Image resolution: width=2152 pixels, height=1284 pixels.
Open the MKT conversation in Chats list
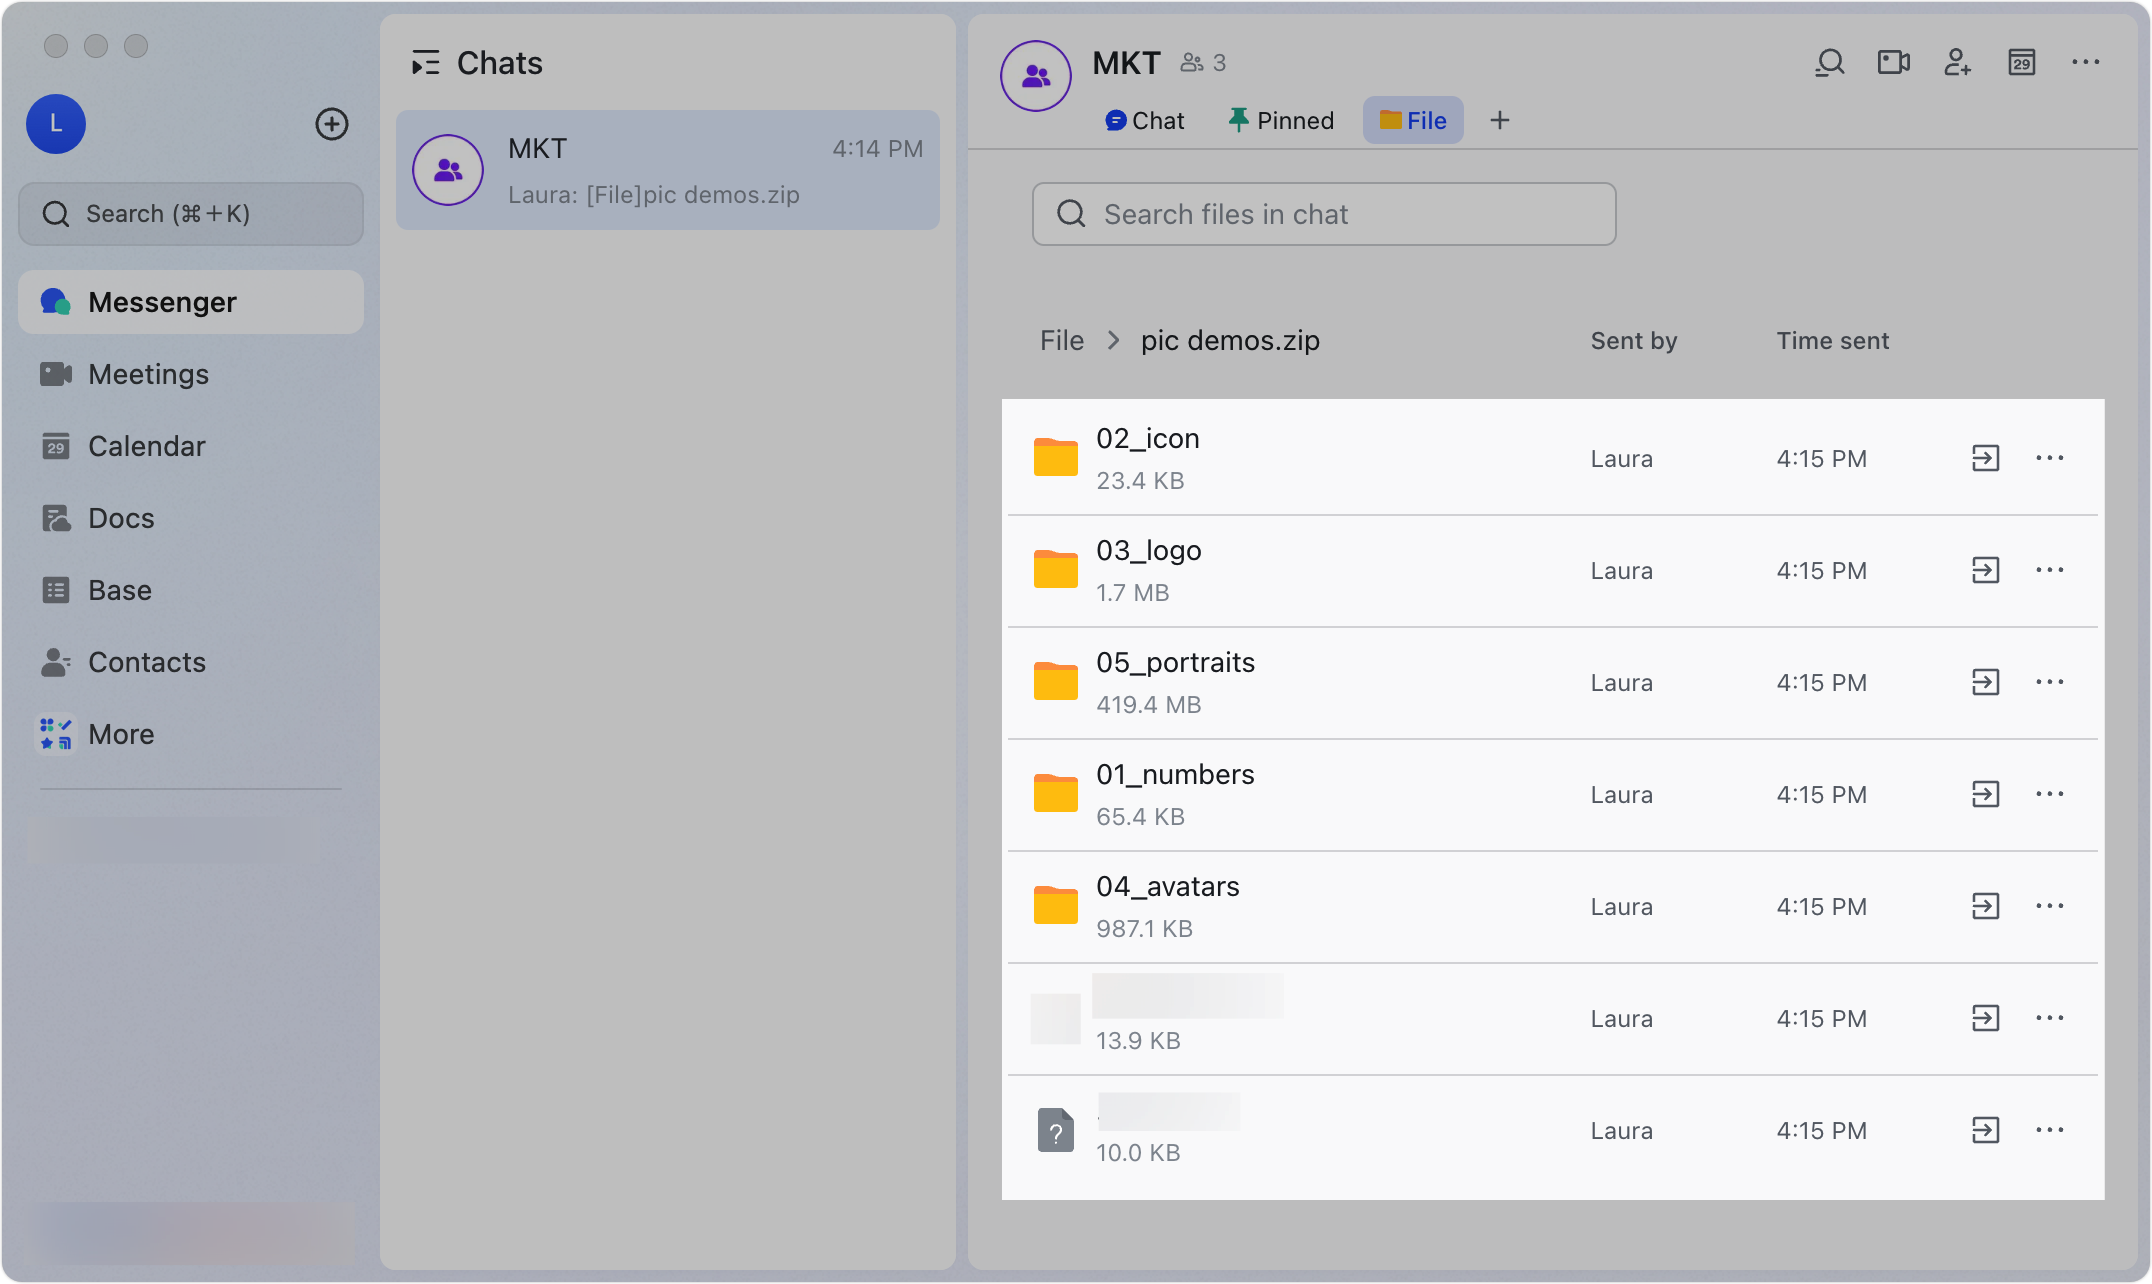(x=668, y=170)
